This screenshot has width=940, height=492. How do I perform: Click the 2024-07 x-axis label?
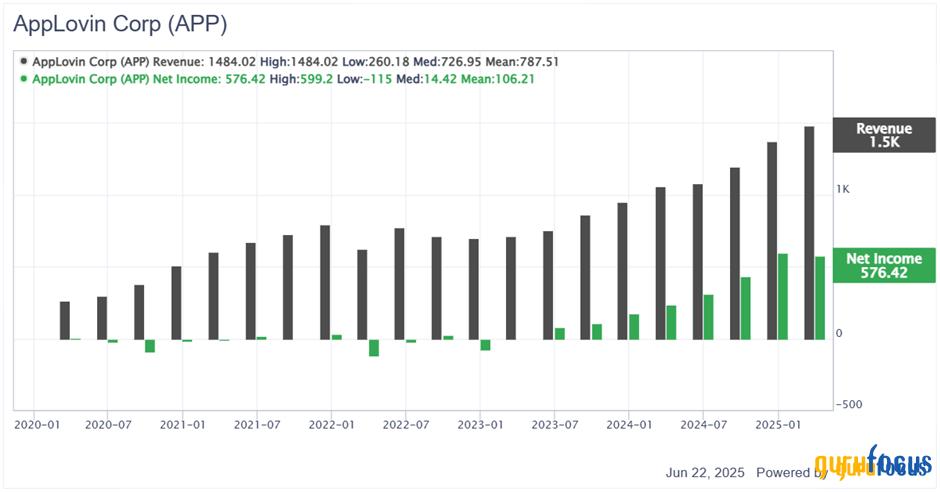click(703, 425)
